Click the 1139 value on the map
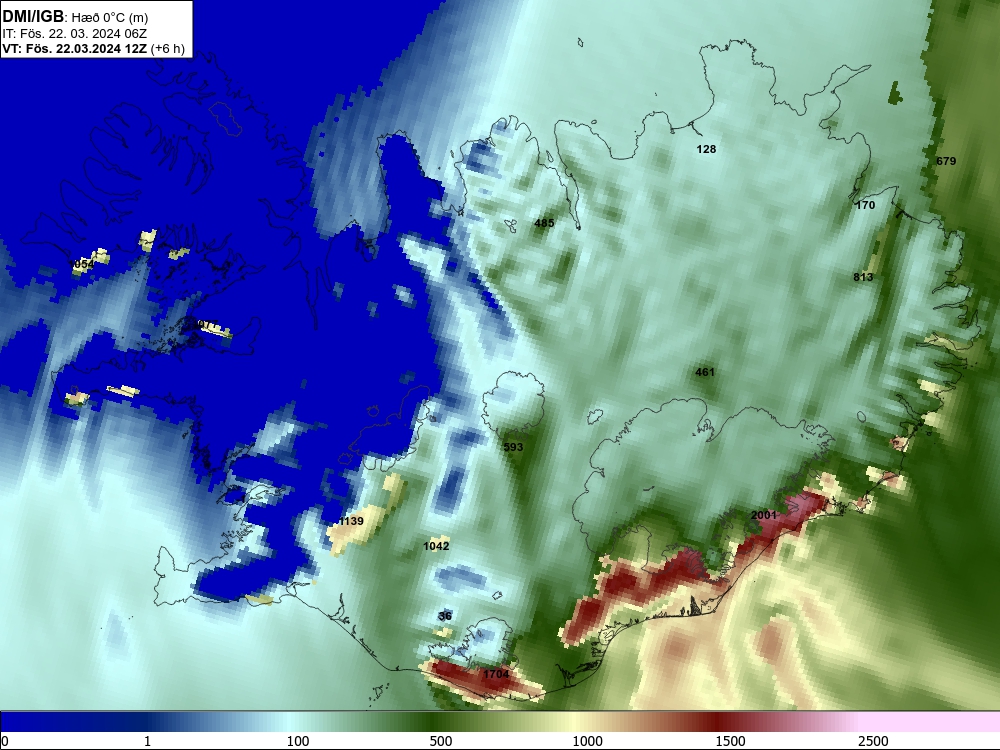1000x750 pixels. (351, 522)
